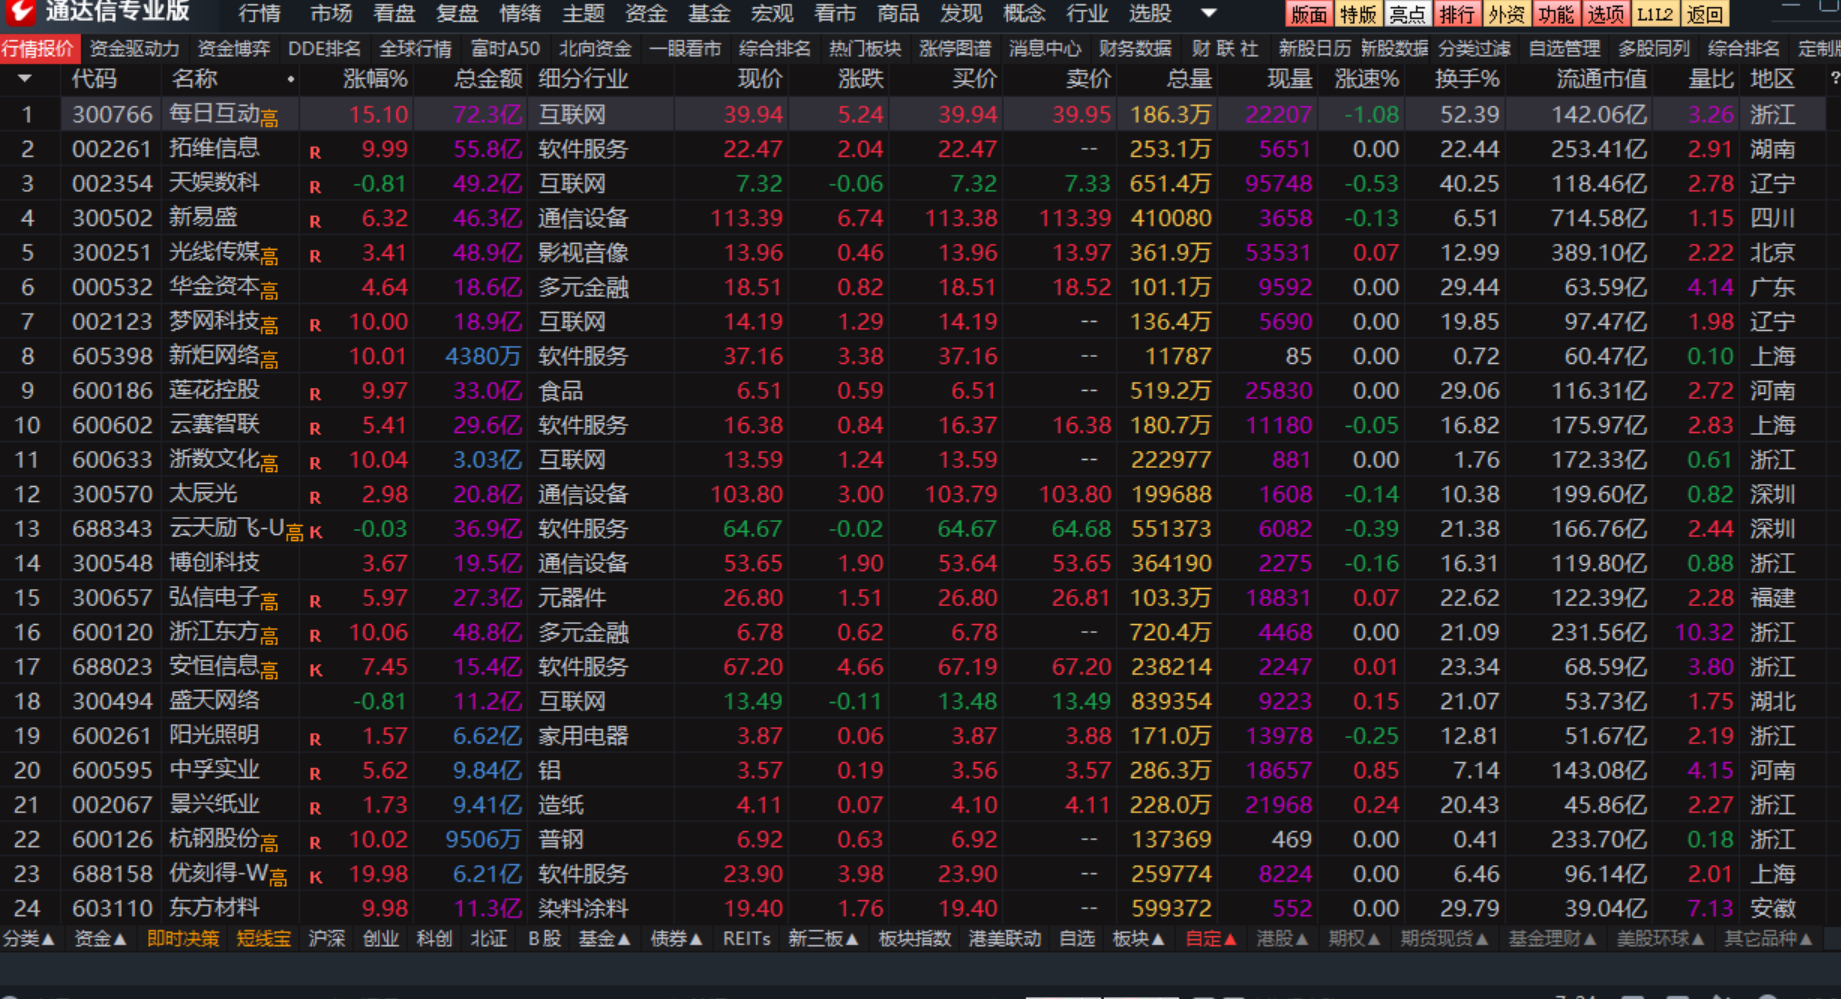1841x999 pixels.
Task: Click the 即时决策 bottom tab
Action: pos(183,938)
